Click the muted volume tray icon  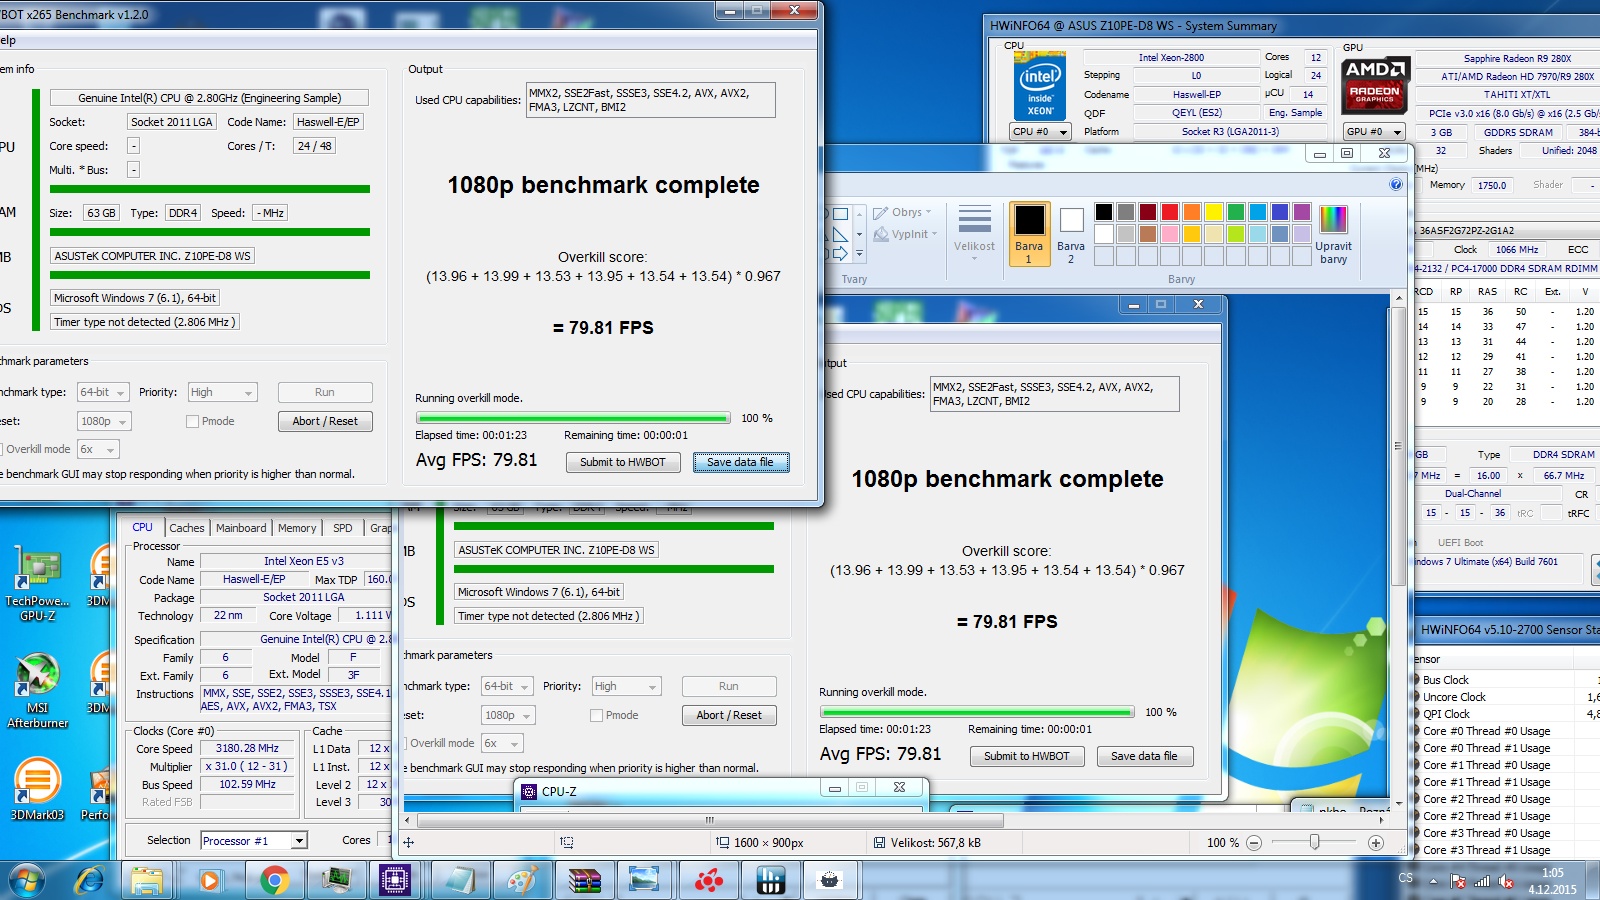click(x=1506, y=881)
